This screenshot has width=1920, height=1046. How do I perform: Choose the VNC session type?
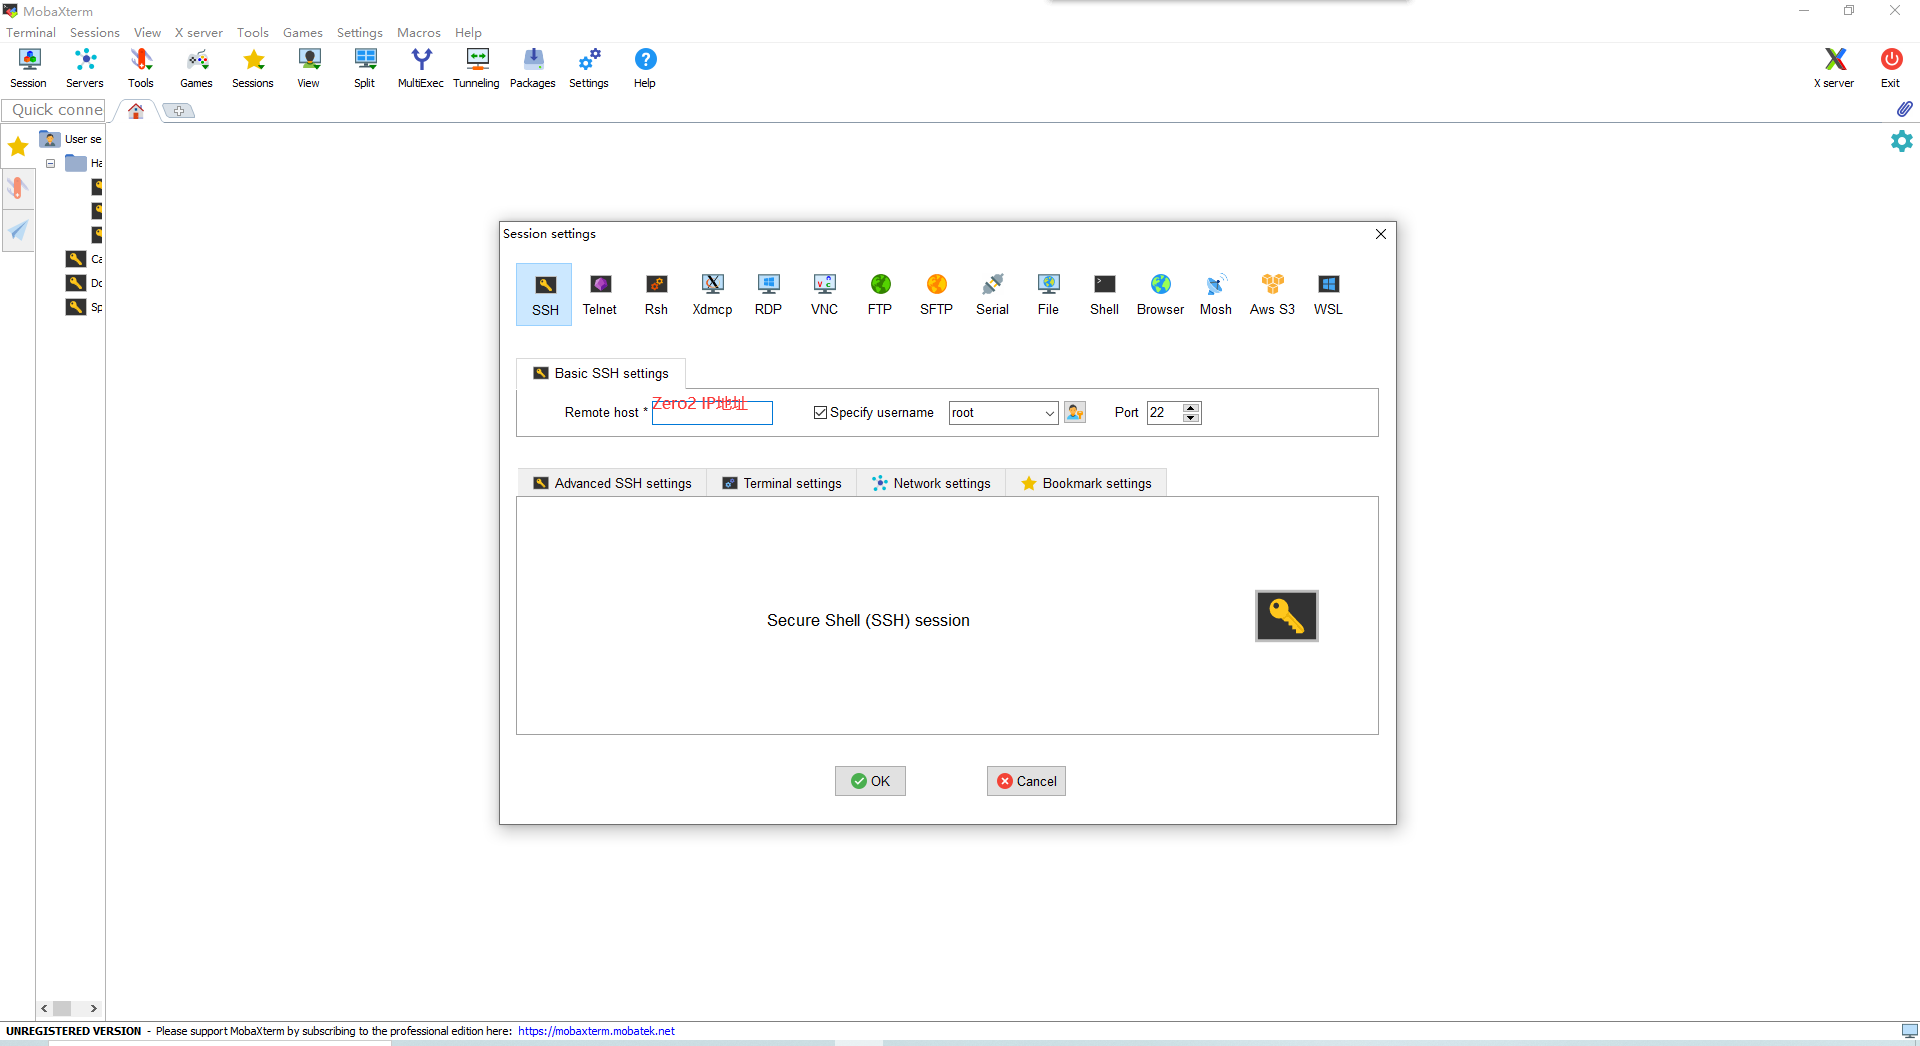(824, 294)
